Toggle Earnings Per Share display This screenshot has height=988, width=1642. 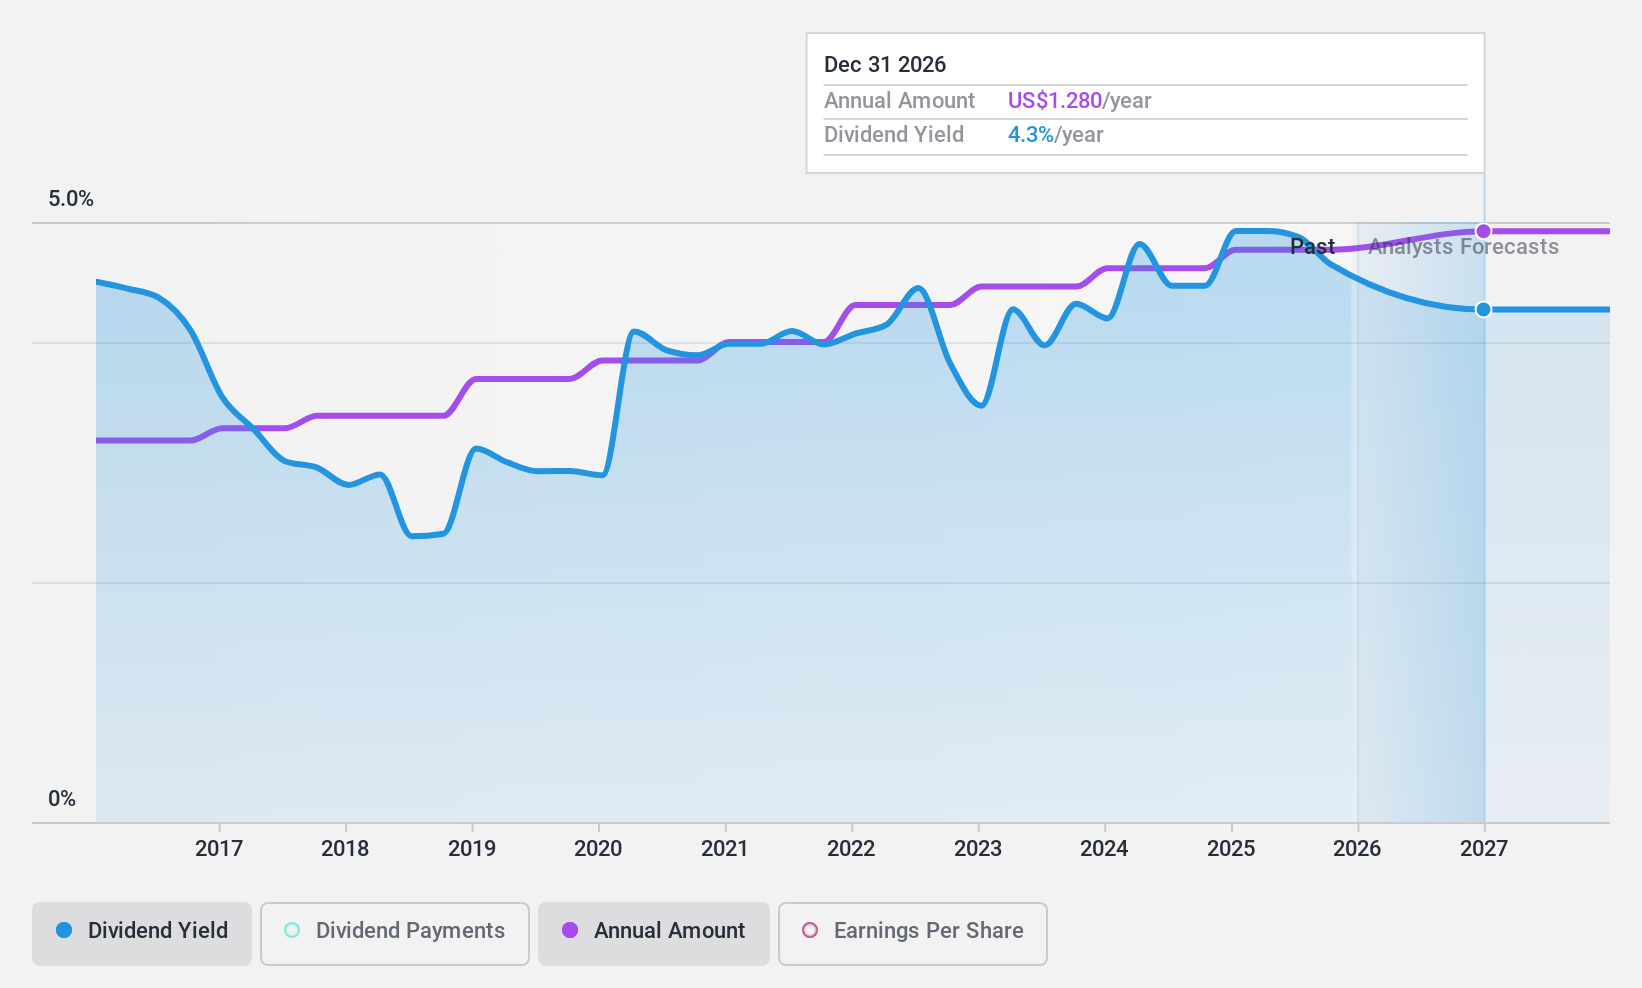911,931
